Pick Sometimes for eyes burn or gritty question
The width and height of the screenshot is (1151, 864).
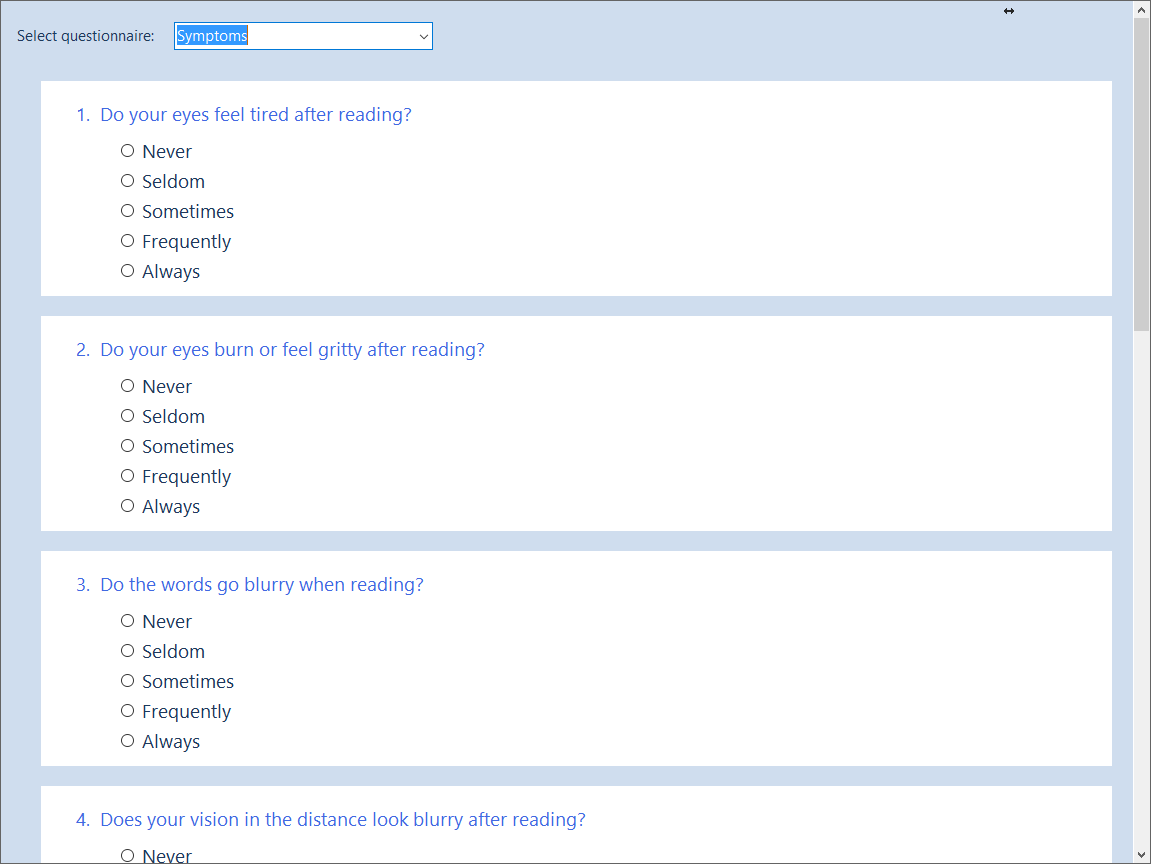click(127, 446)
